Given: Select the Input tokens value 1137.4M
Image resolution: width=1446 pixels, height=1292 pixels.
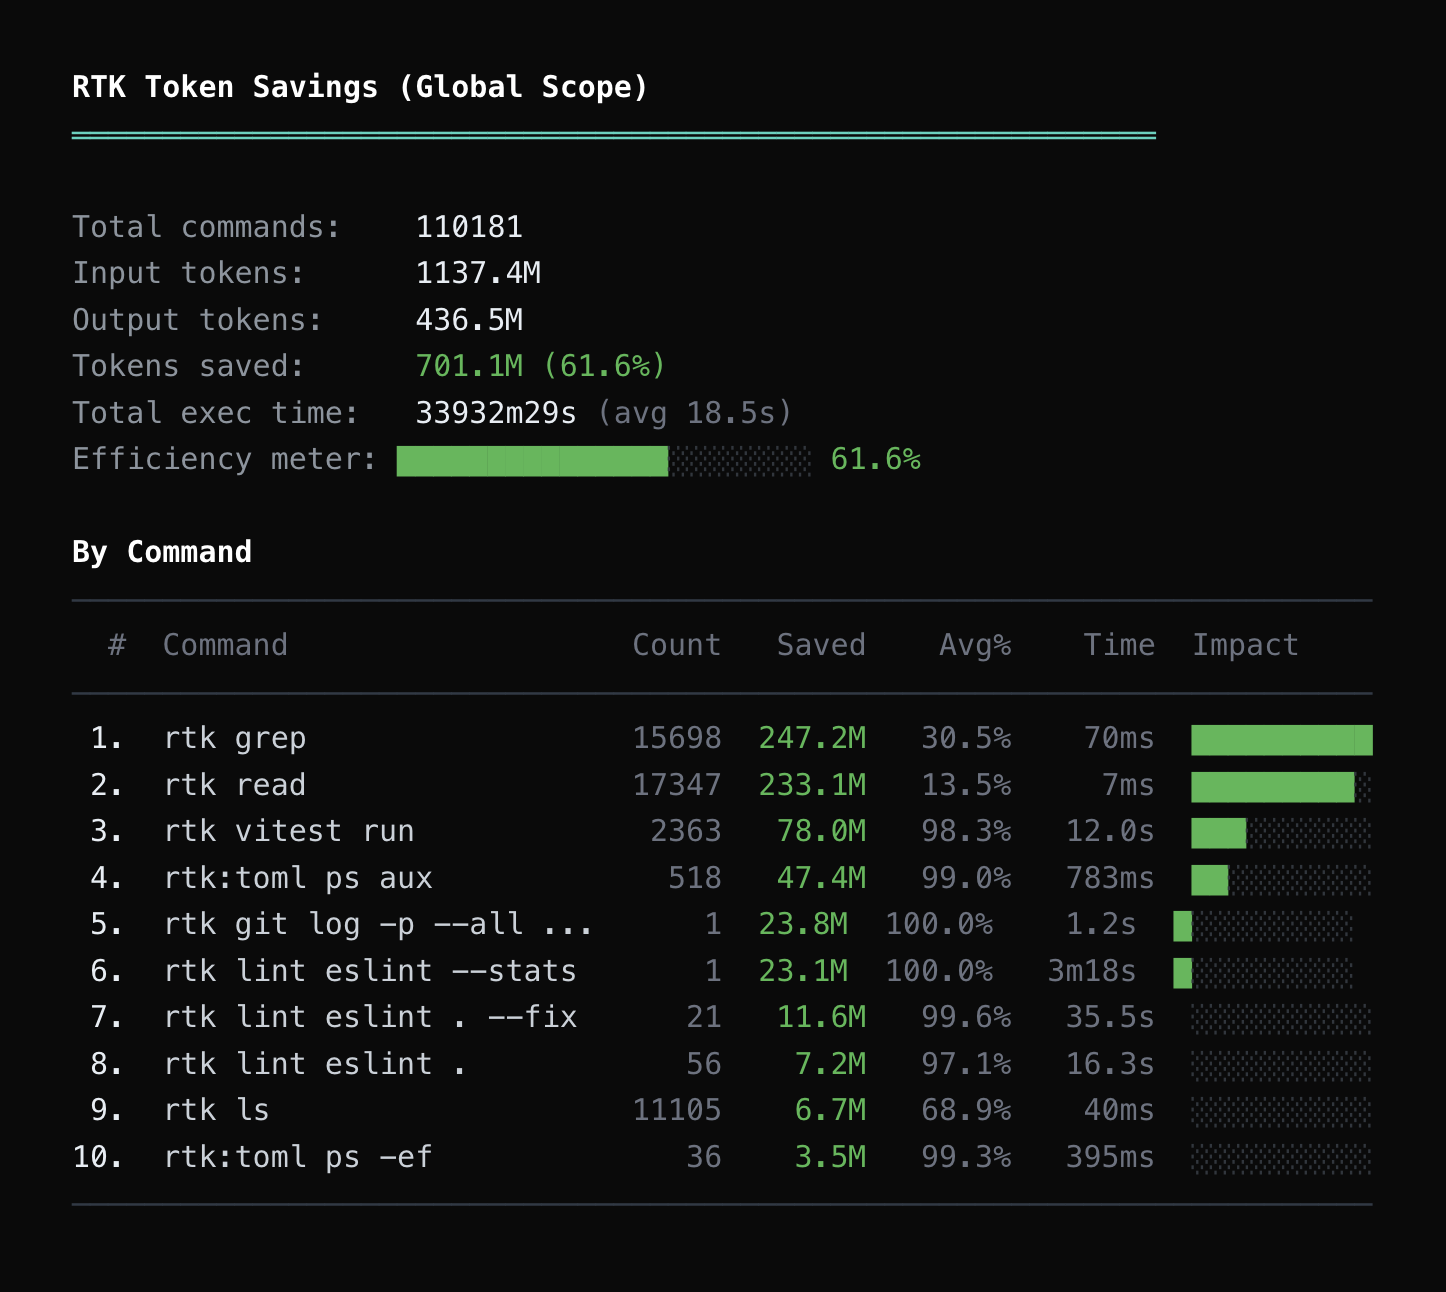Looking at the screenshot, I should 478,273.
